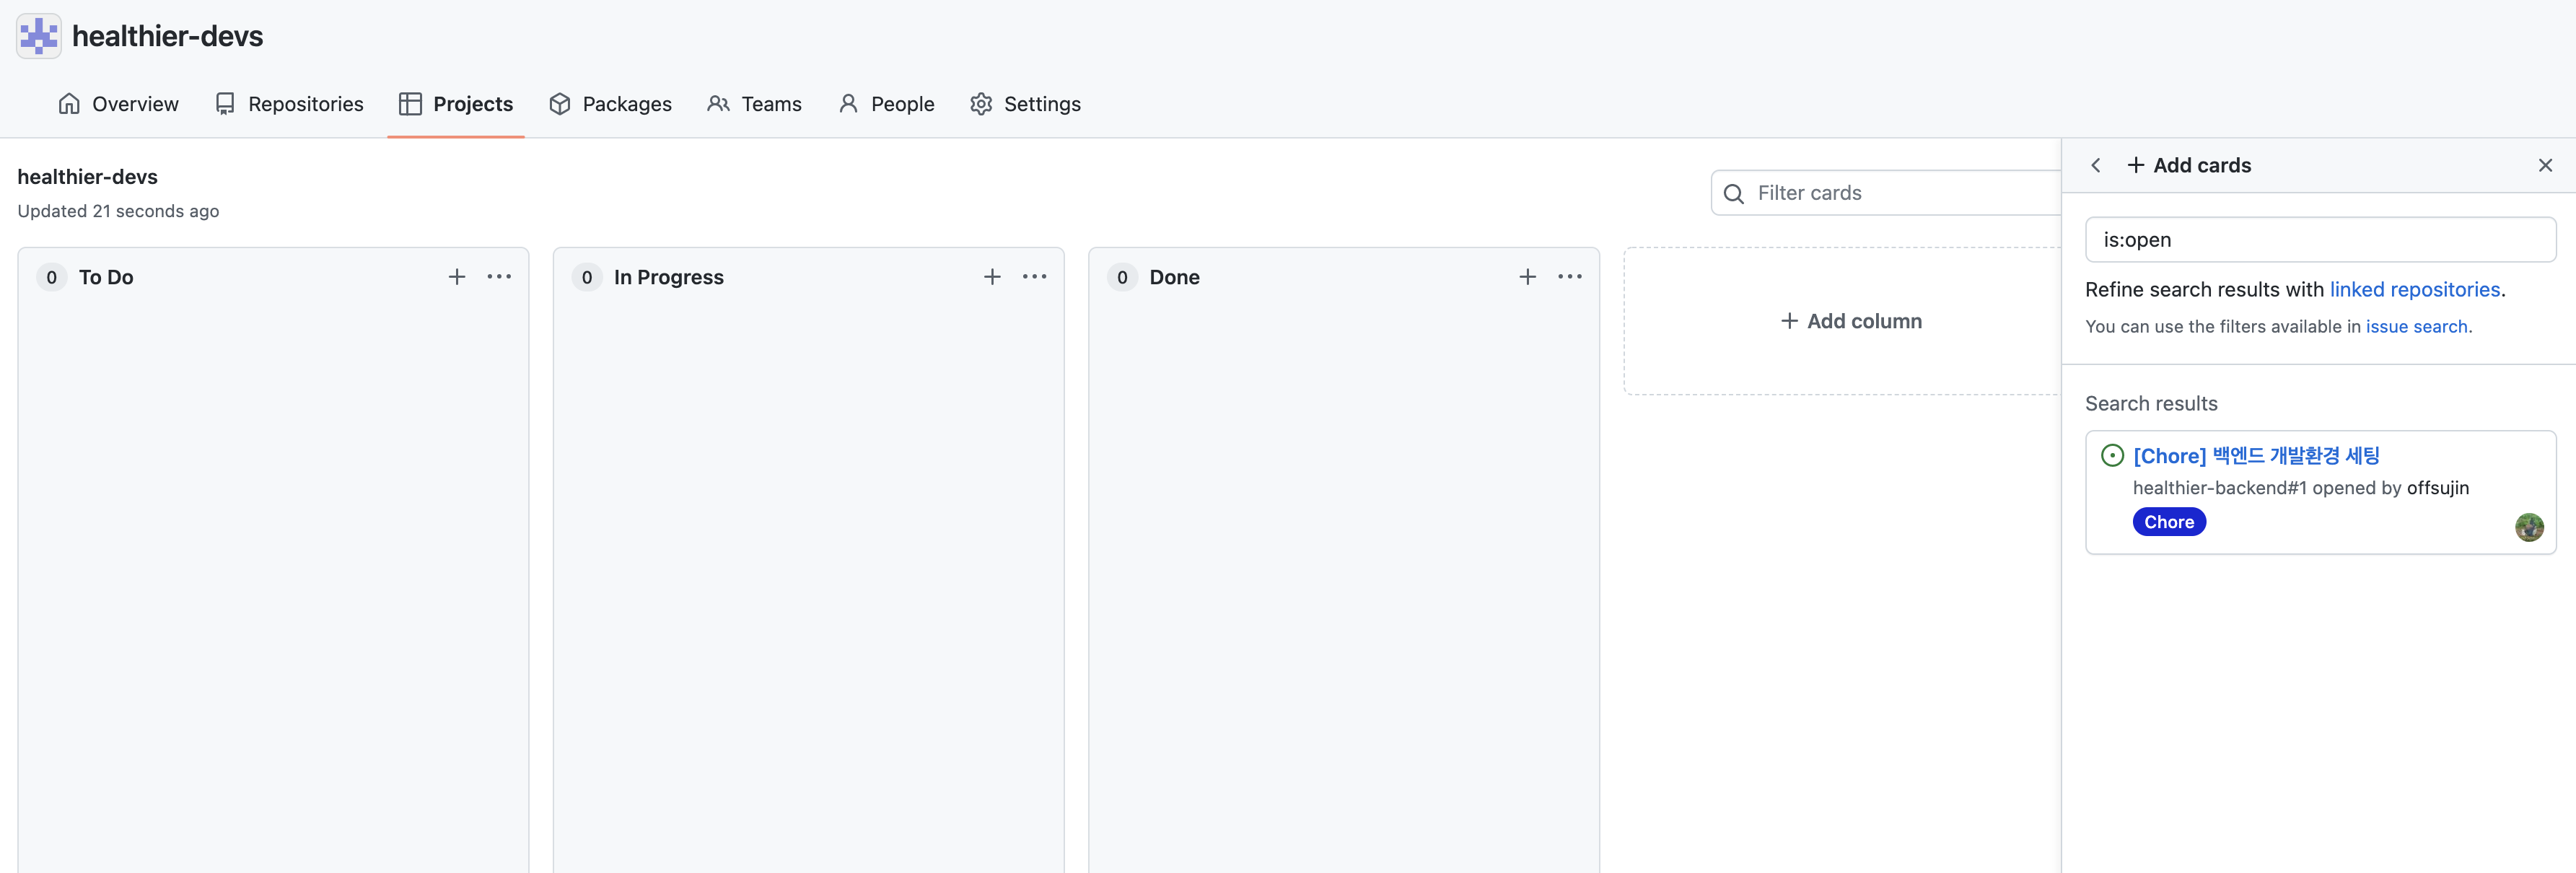Open organization Settings tab
This screenshot has height=873, width=2576.
[x=1025, y=104]
